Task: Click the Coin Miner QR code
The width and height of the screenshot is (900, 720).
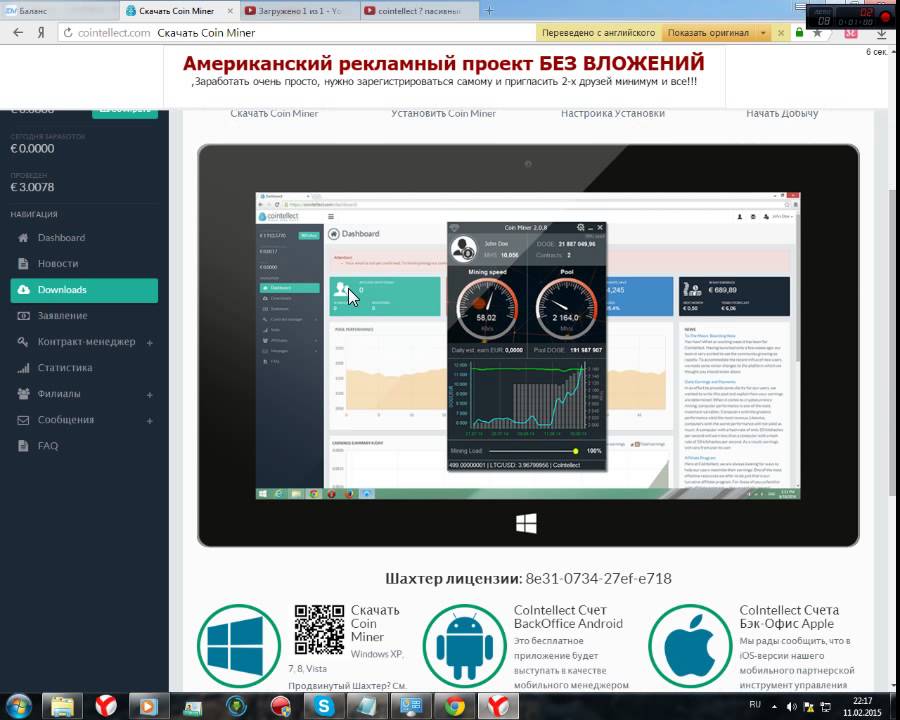Action: pyautogui.click(x=319, y=629)
